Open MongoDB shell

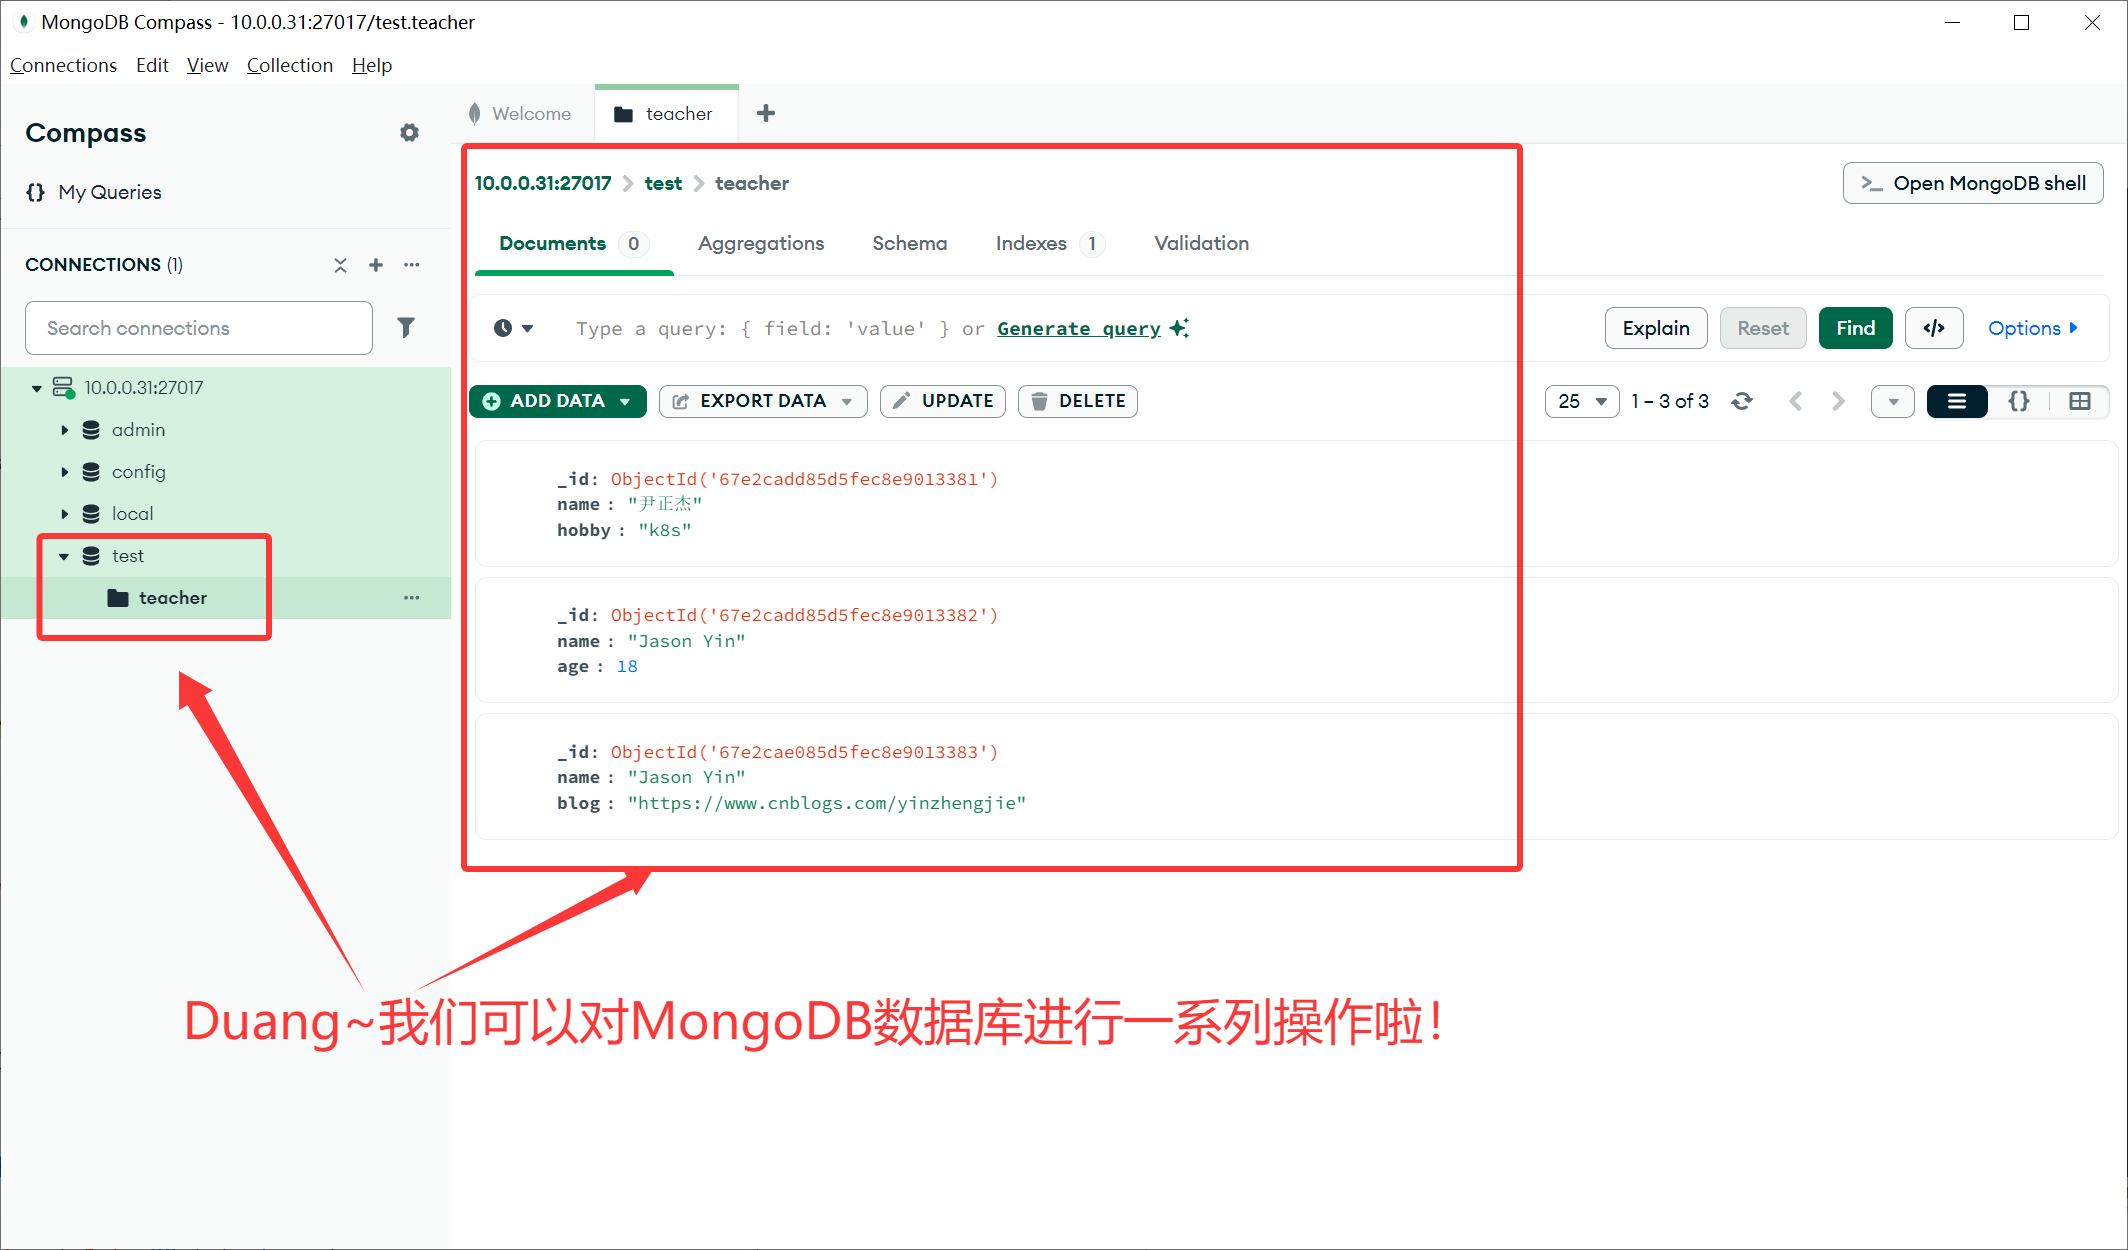coord(1972,183)
